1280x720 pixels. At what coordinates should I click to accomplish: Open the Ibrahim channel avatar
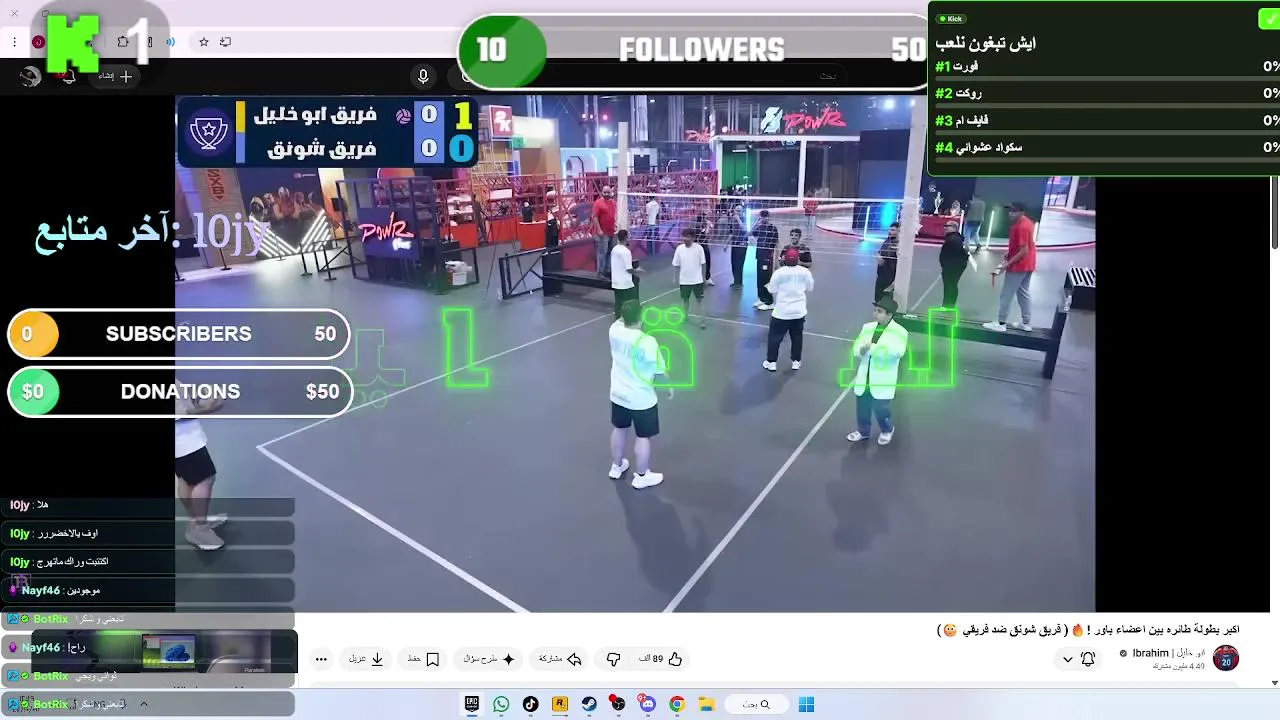(1226, 658)
